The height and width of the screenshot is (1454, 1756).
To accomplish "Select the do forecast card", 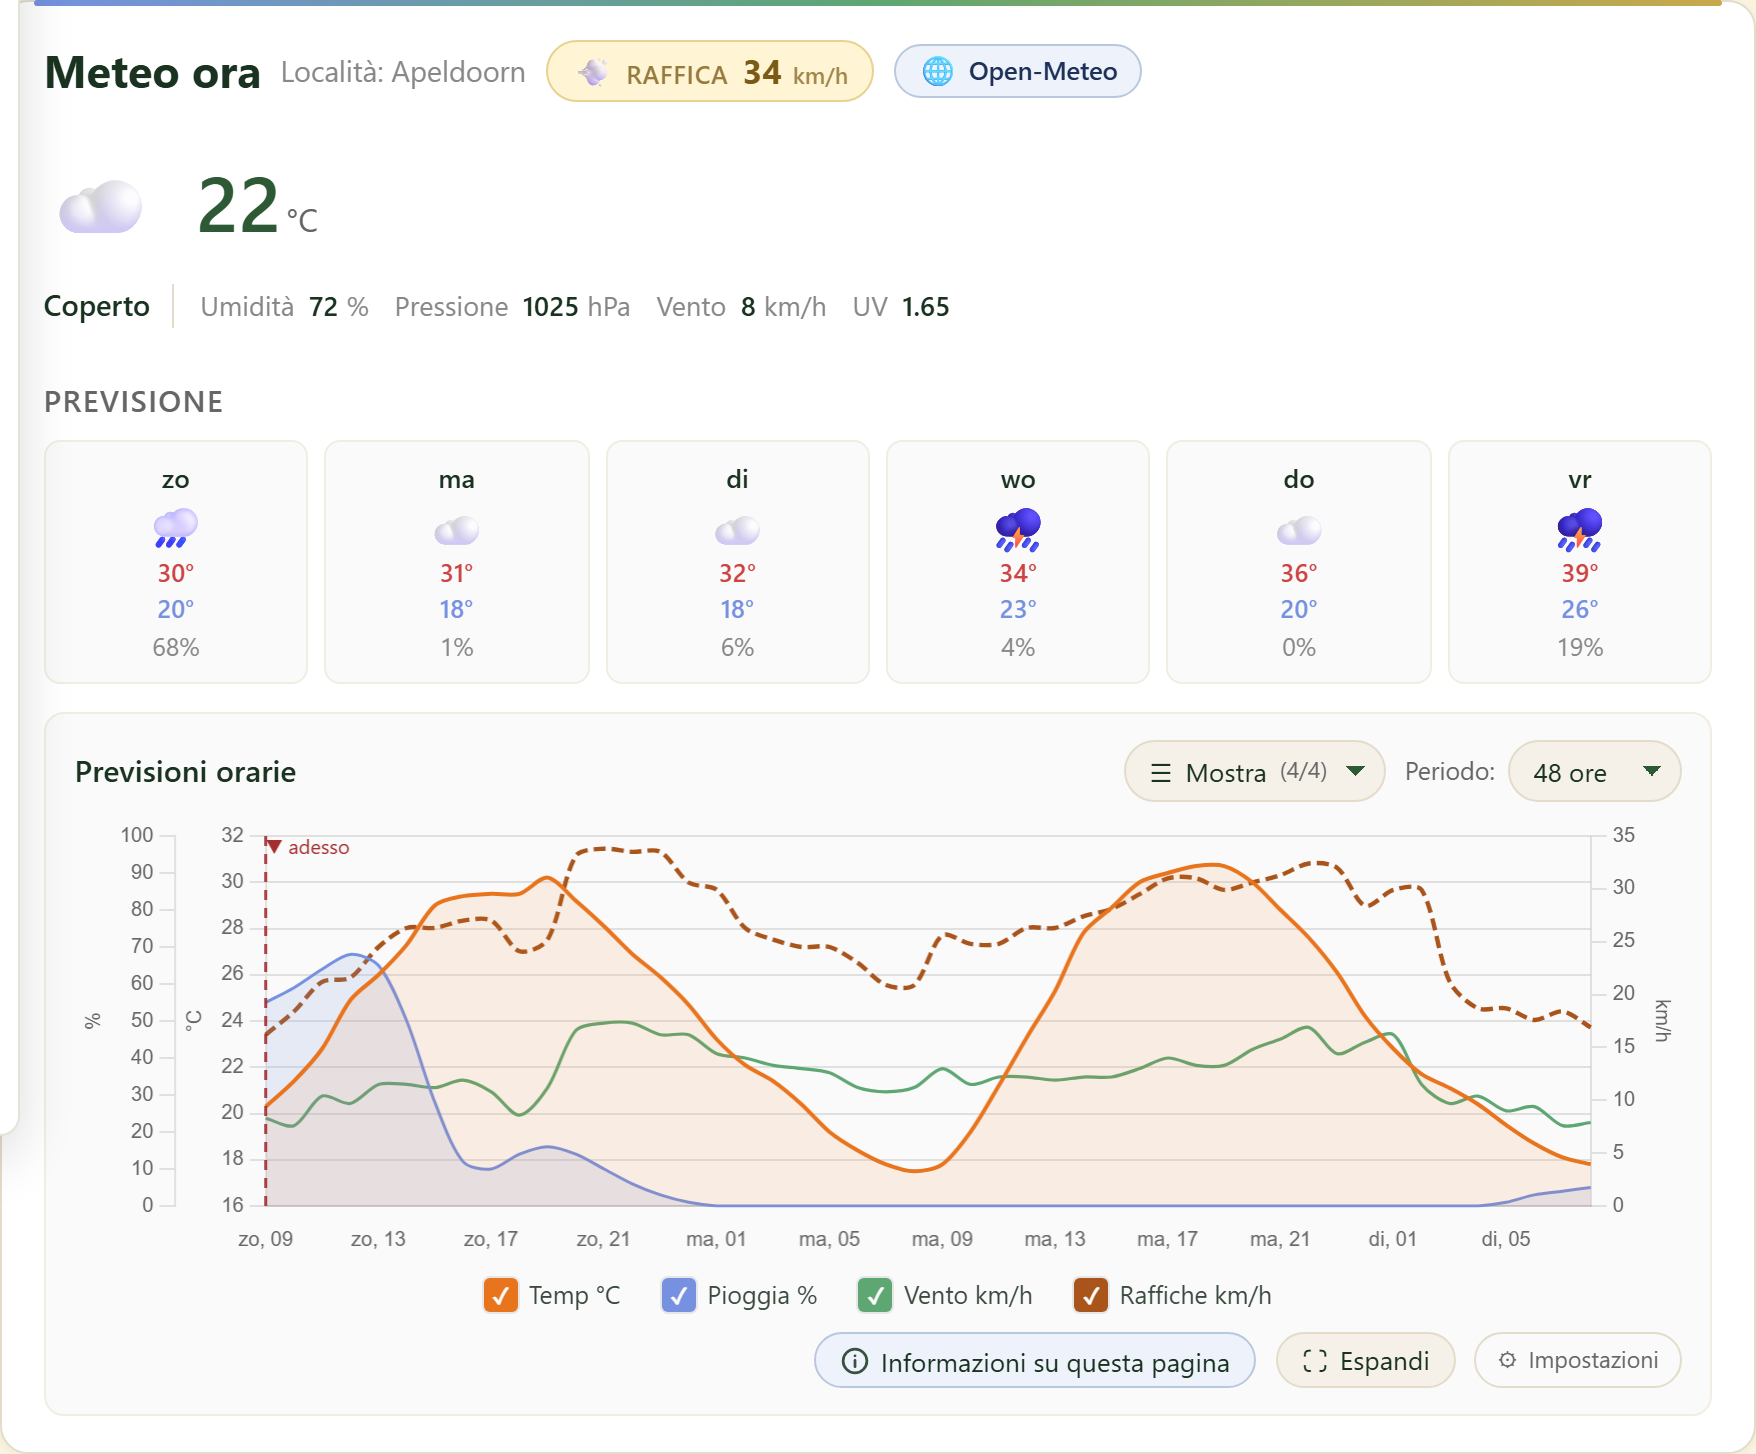I will click(x=1299, y=562).
